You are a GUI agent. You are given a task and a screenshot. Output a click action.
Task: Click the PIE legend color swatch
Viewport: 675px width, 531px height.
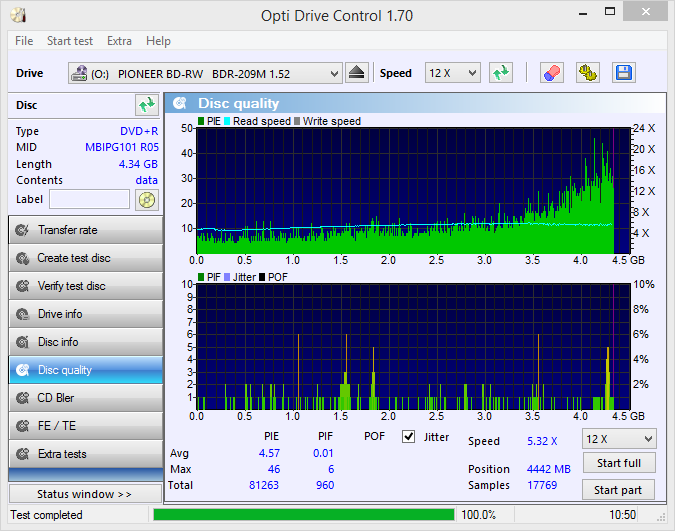(x=201, y=121)
